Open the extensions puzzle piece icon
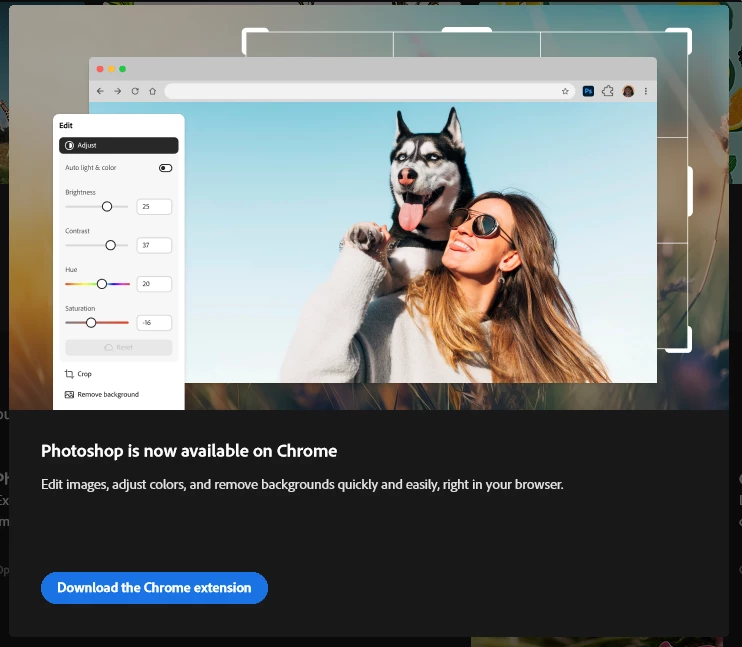 608,91
